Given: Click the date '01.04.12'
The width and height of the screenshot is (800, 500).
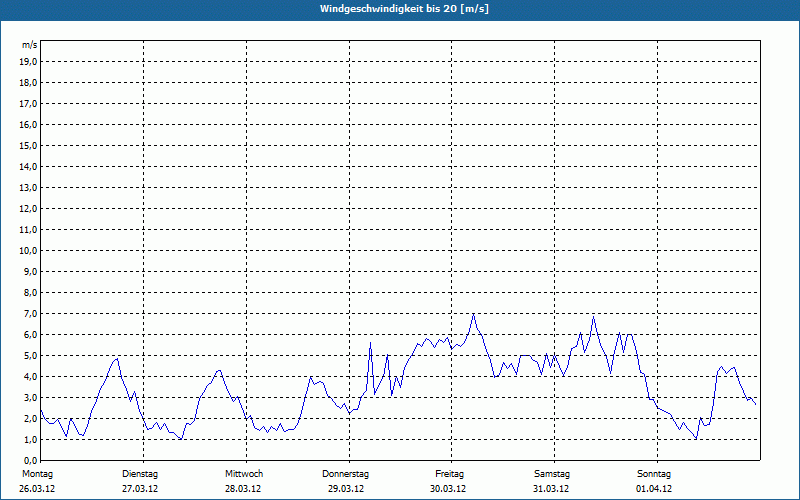Looking at the screenshot, I should pos(654,489).
